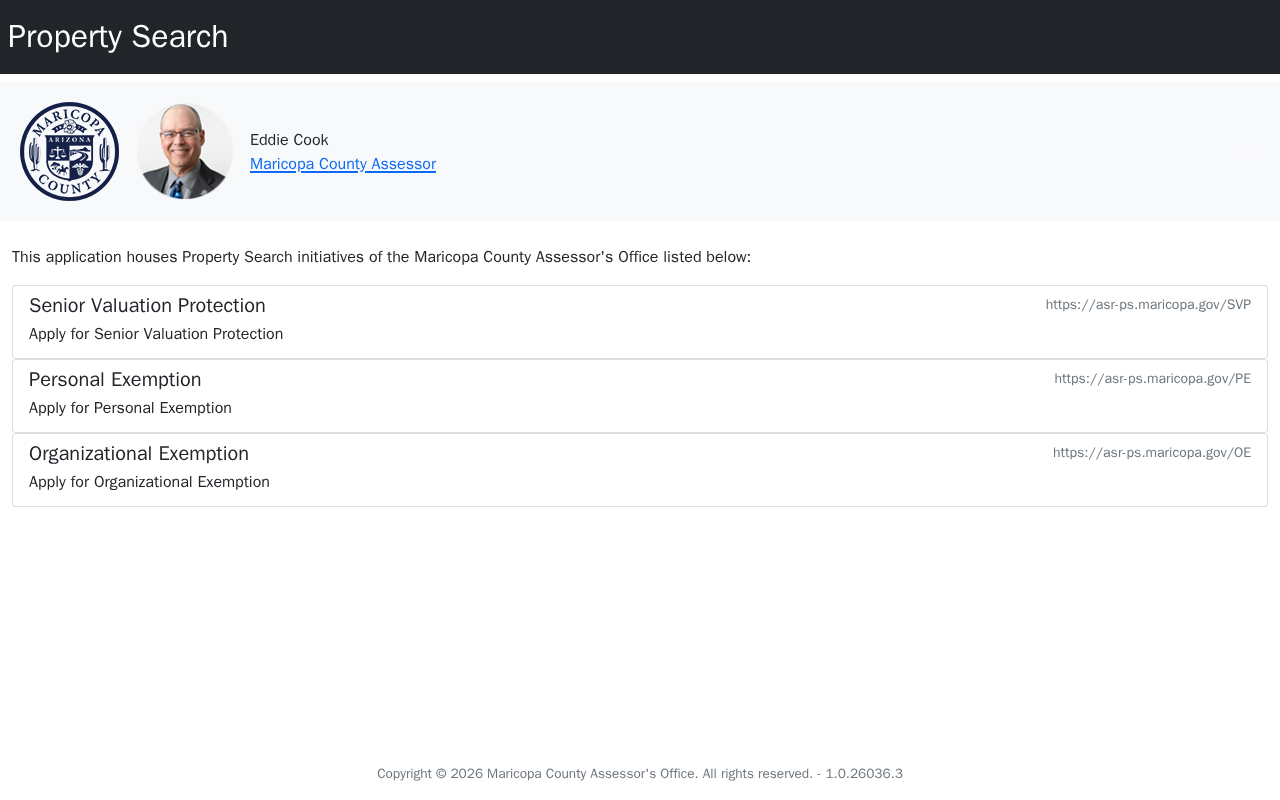This screenshot has width=1280, height=800.
Task: Click the version number 1.0.26036.3 in the footer
Action: pyautogui.click(x=864, y=774)
